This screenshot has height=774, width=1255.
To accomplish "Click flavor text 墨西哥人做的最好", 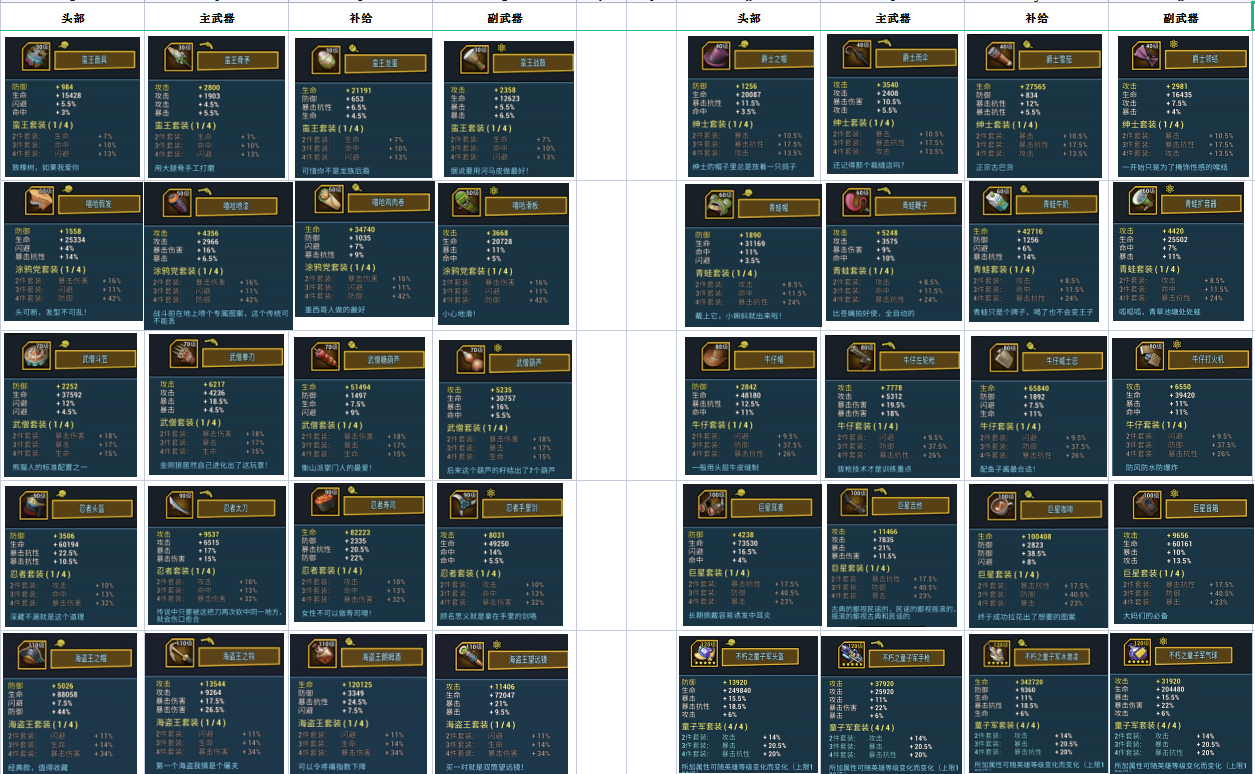I will [x=334, y=309].
